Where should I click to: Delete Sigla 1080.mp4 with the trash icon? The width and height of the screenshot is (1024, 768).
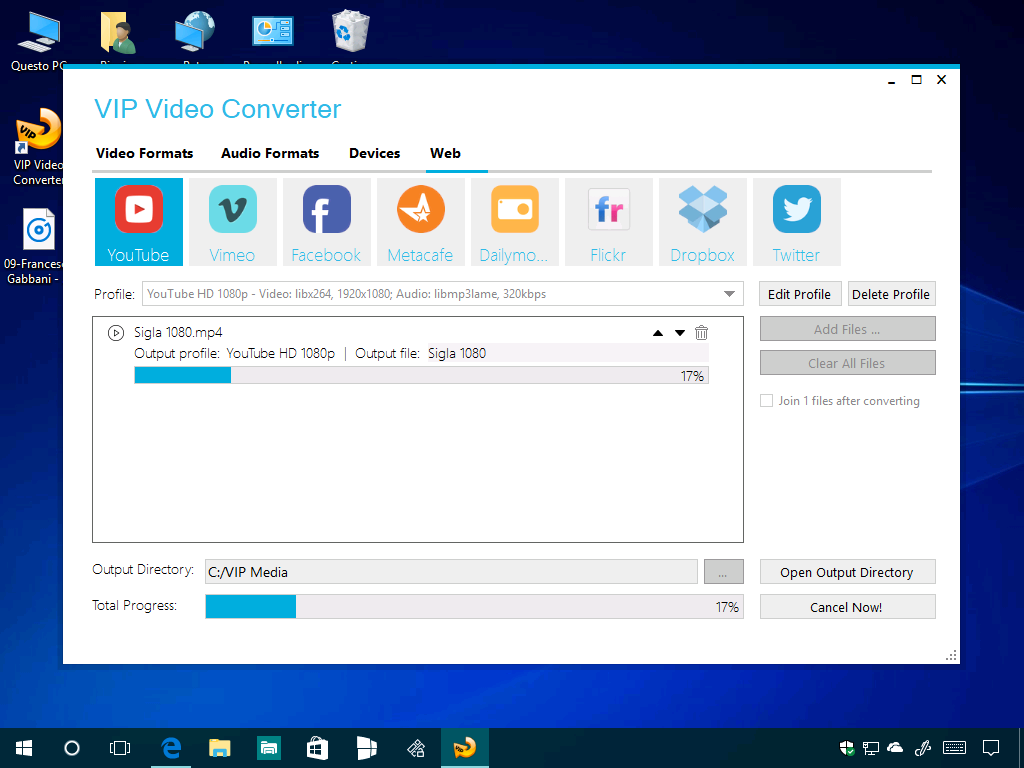point(701,332)
